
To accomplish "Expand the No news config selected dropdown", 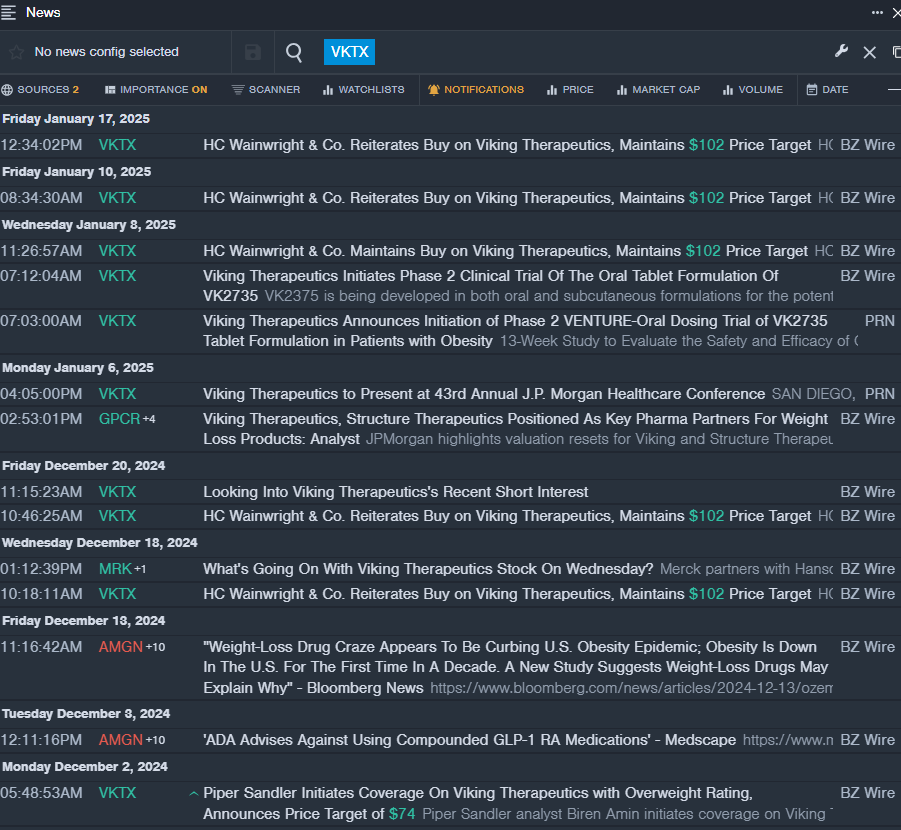I will [106, 52].
